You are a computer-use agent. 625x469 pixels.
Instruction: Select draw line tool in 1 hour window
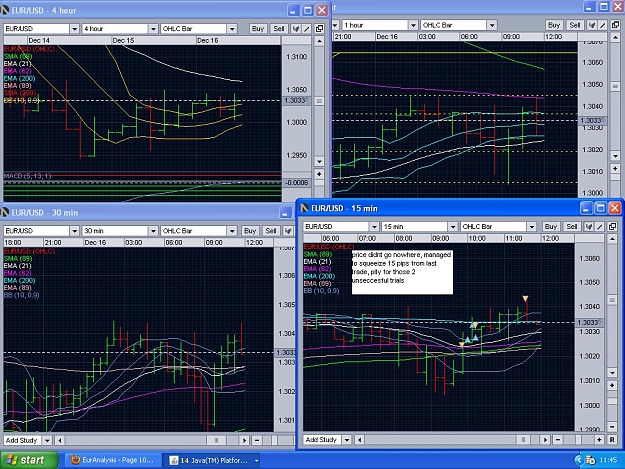tap(603, 25)
